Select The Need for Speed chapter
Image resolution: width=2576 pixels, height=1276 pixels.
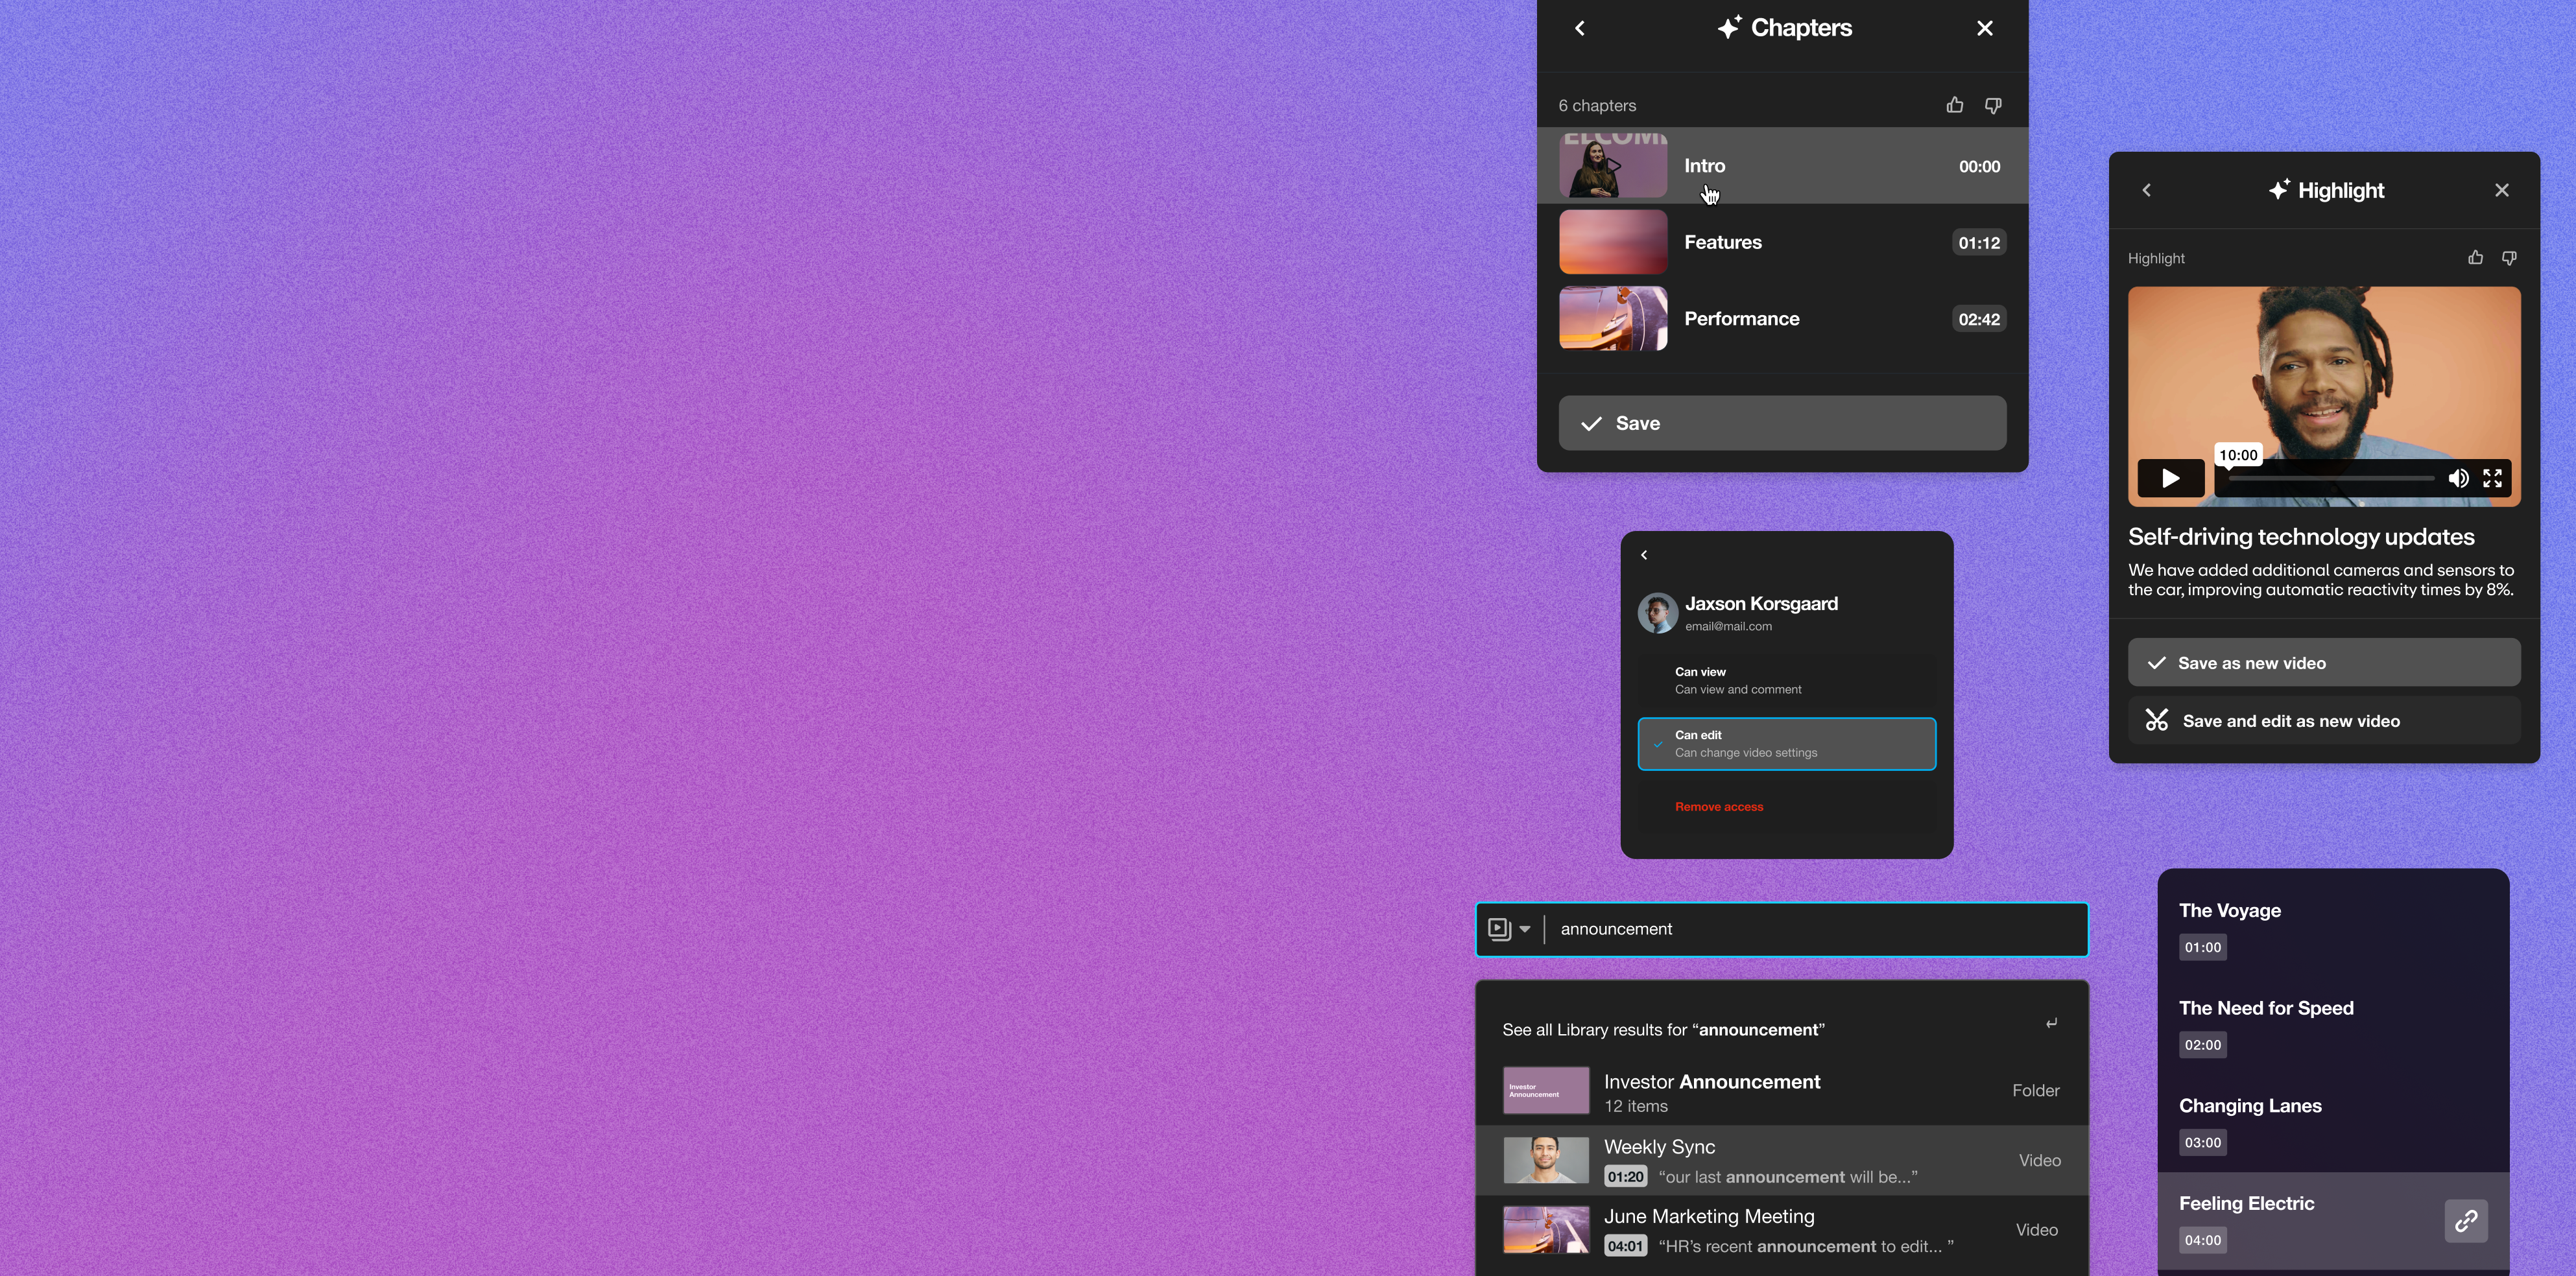[x=2266, y=1009]
